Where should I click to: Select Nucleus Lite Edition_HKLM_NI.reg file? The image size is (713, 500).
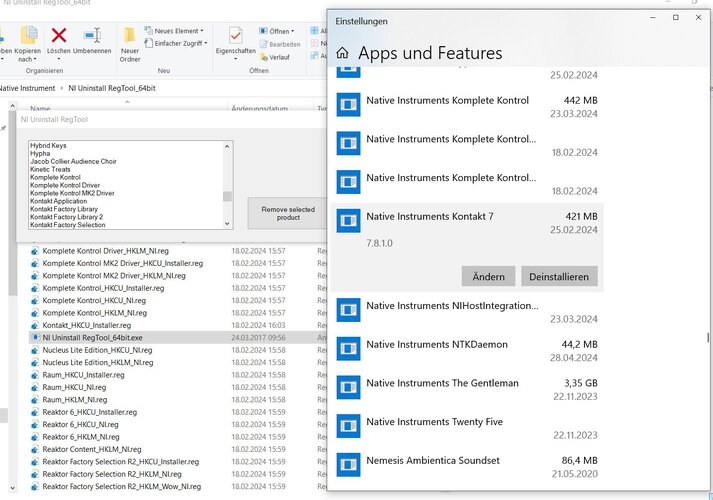[98, 363]
